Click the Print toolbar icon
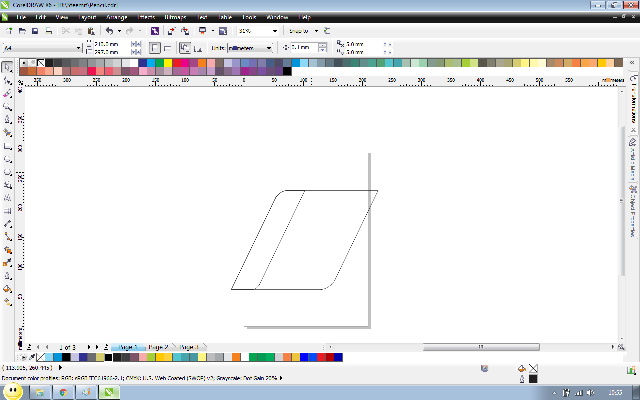The height and width of the screenshot is (400, 640). click(49, 31)
